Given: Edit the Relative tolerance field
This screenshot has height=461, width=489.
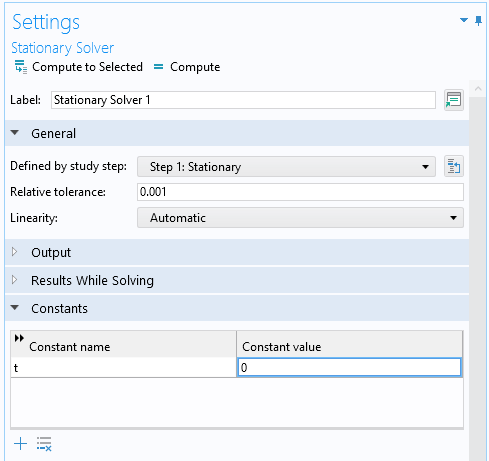Looking at the screenshot, I should pyautogui.click(x=300, y=192).
